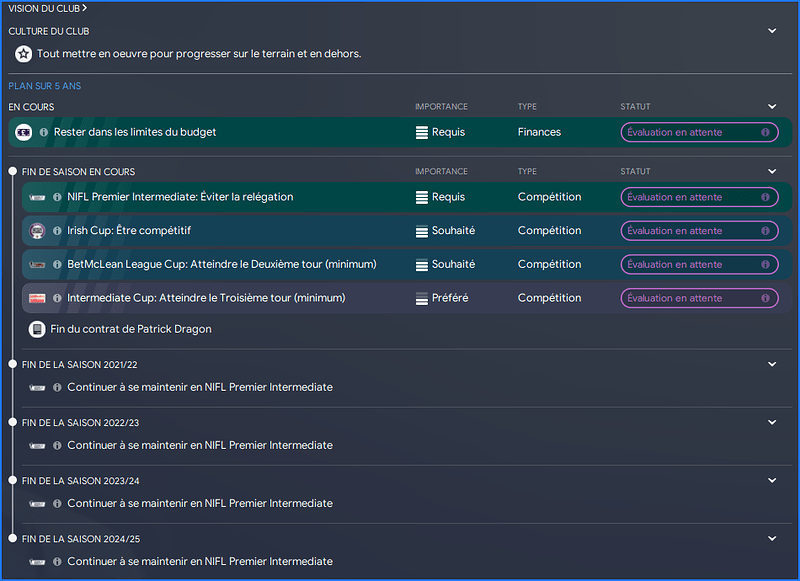Select 2024/25 Continuer à se maintenir objective
Viewport: 800px width, 581px height.
200,562
